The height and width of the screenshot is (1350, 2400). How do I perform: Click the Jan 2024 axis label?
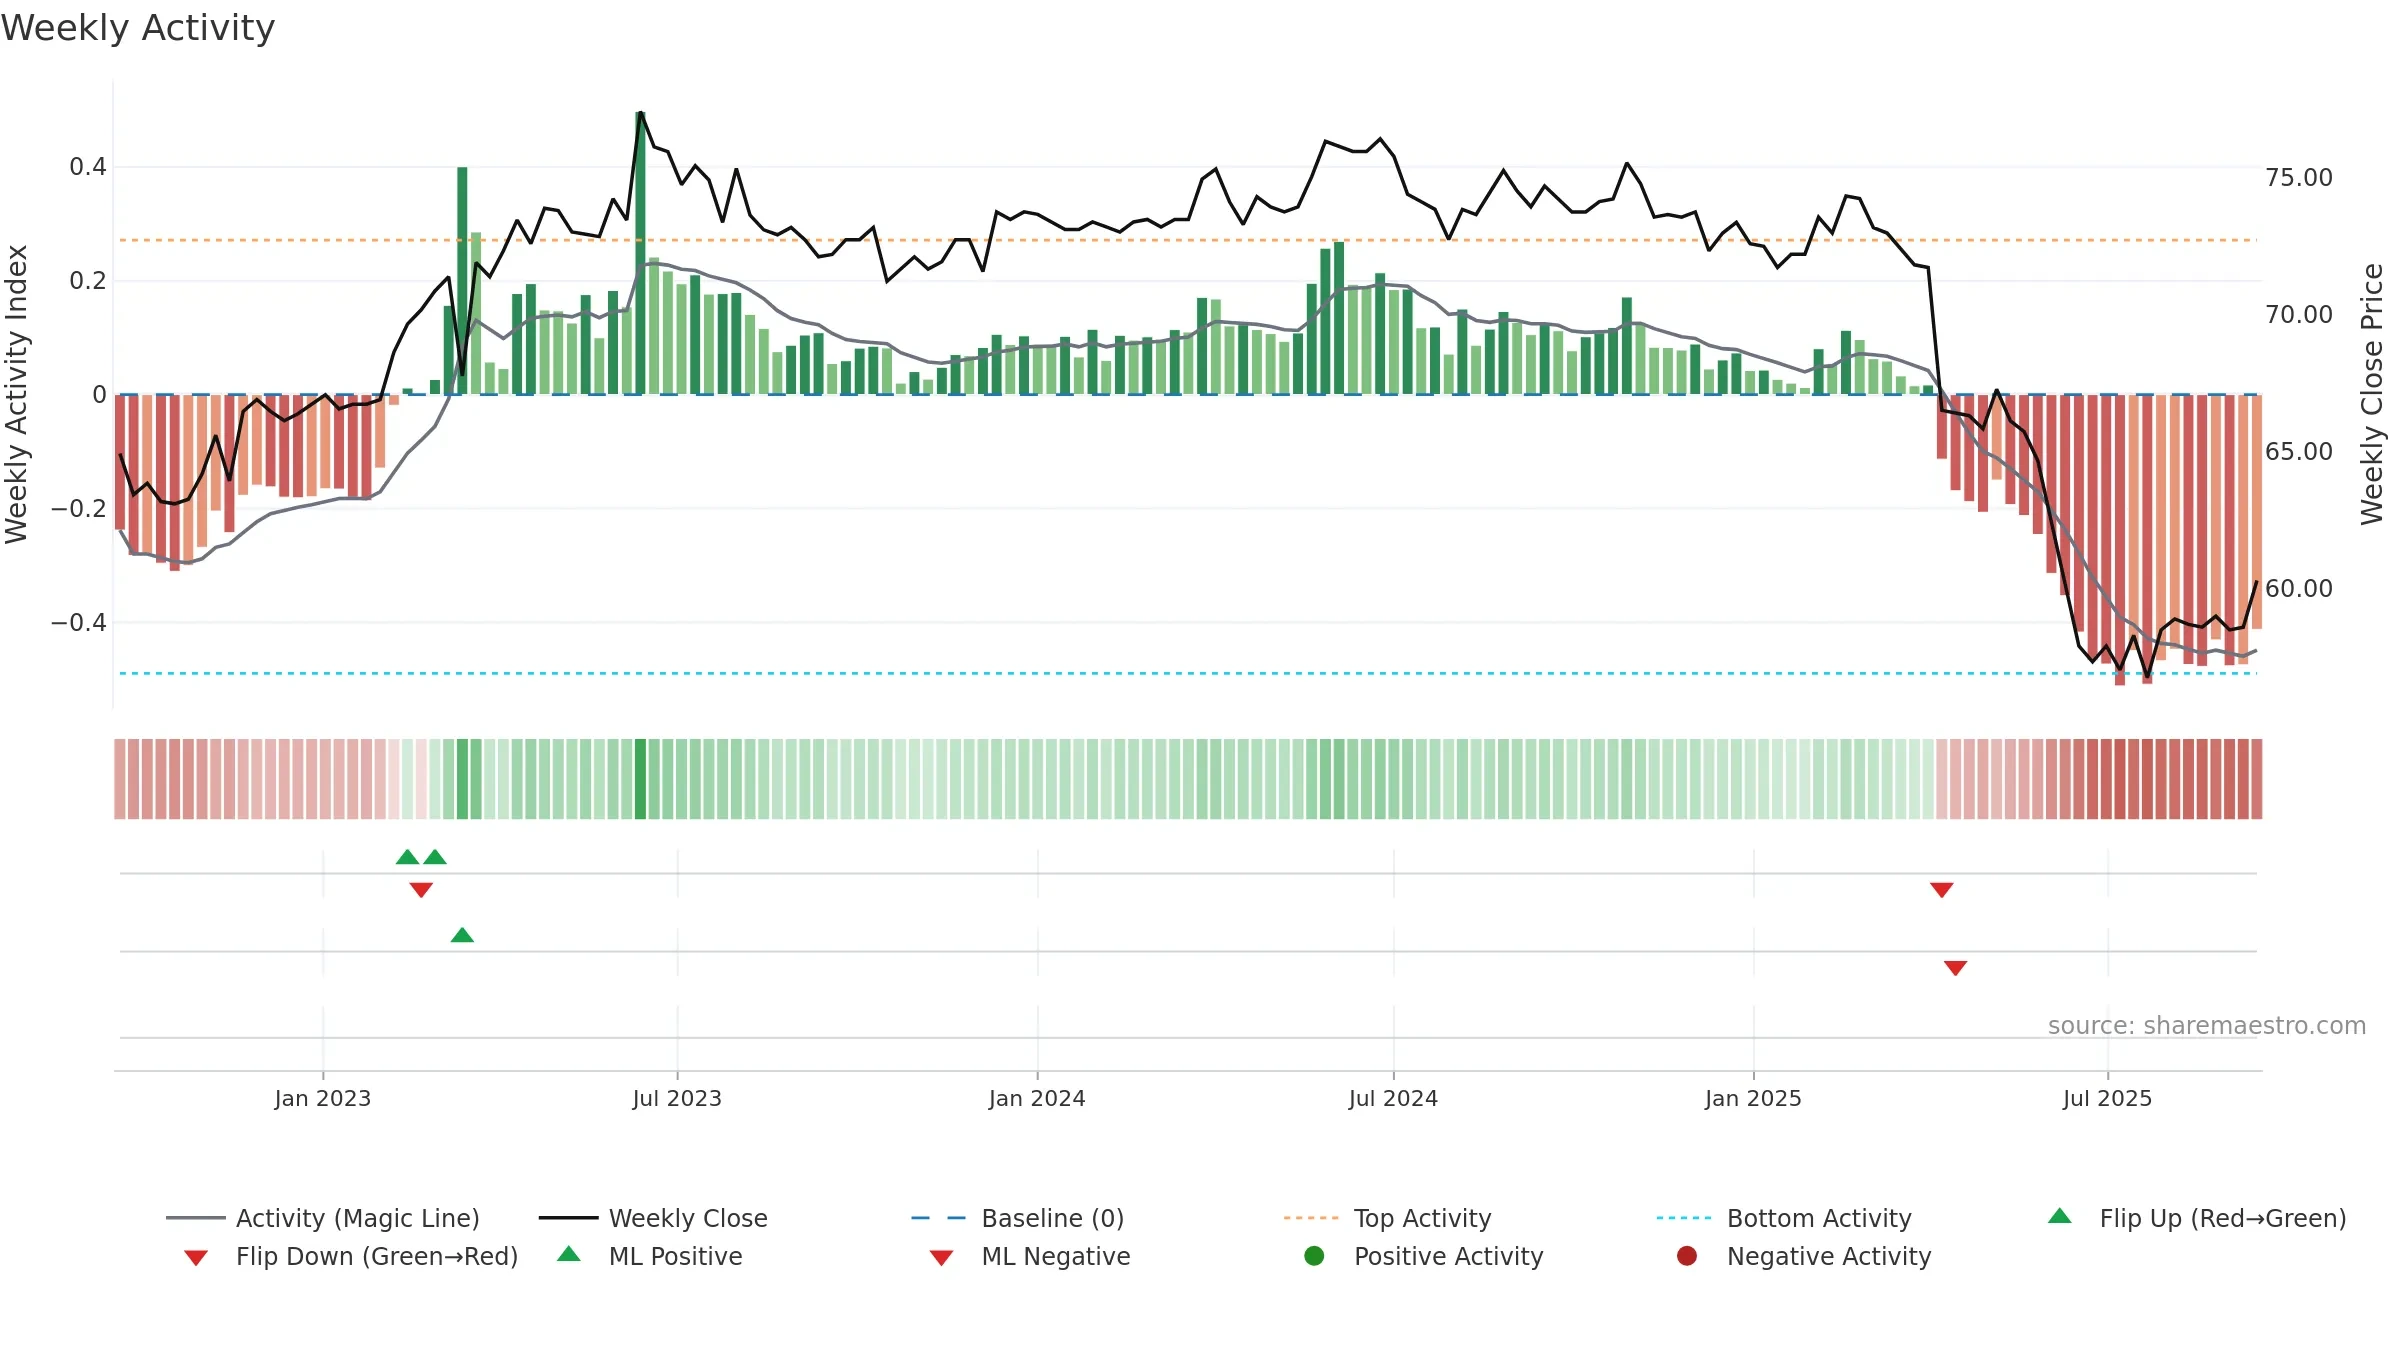point(1037,1099)
